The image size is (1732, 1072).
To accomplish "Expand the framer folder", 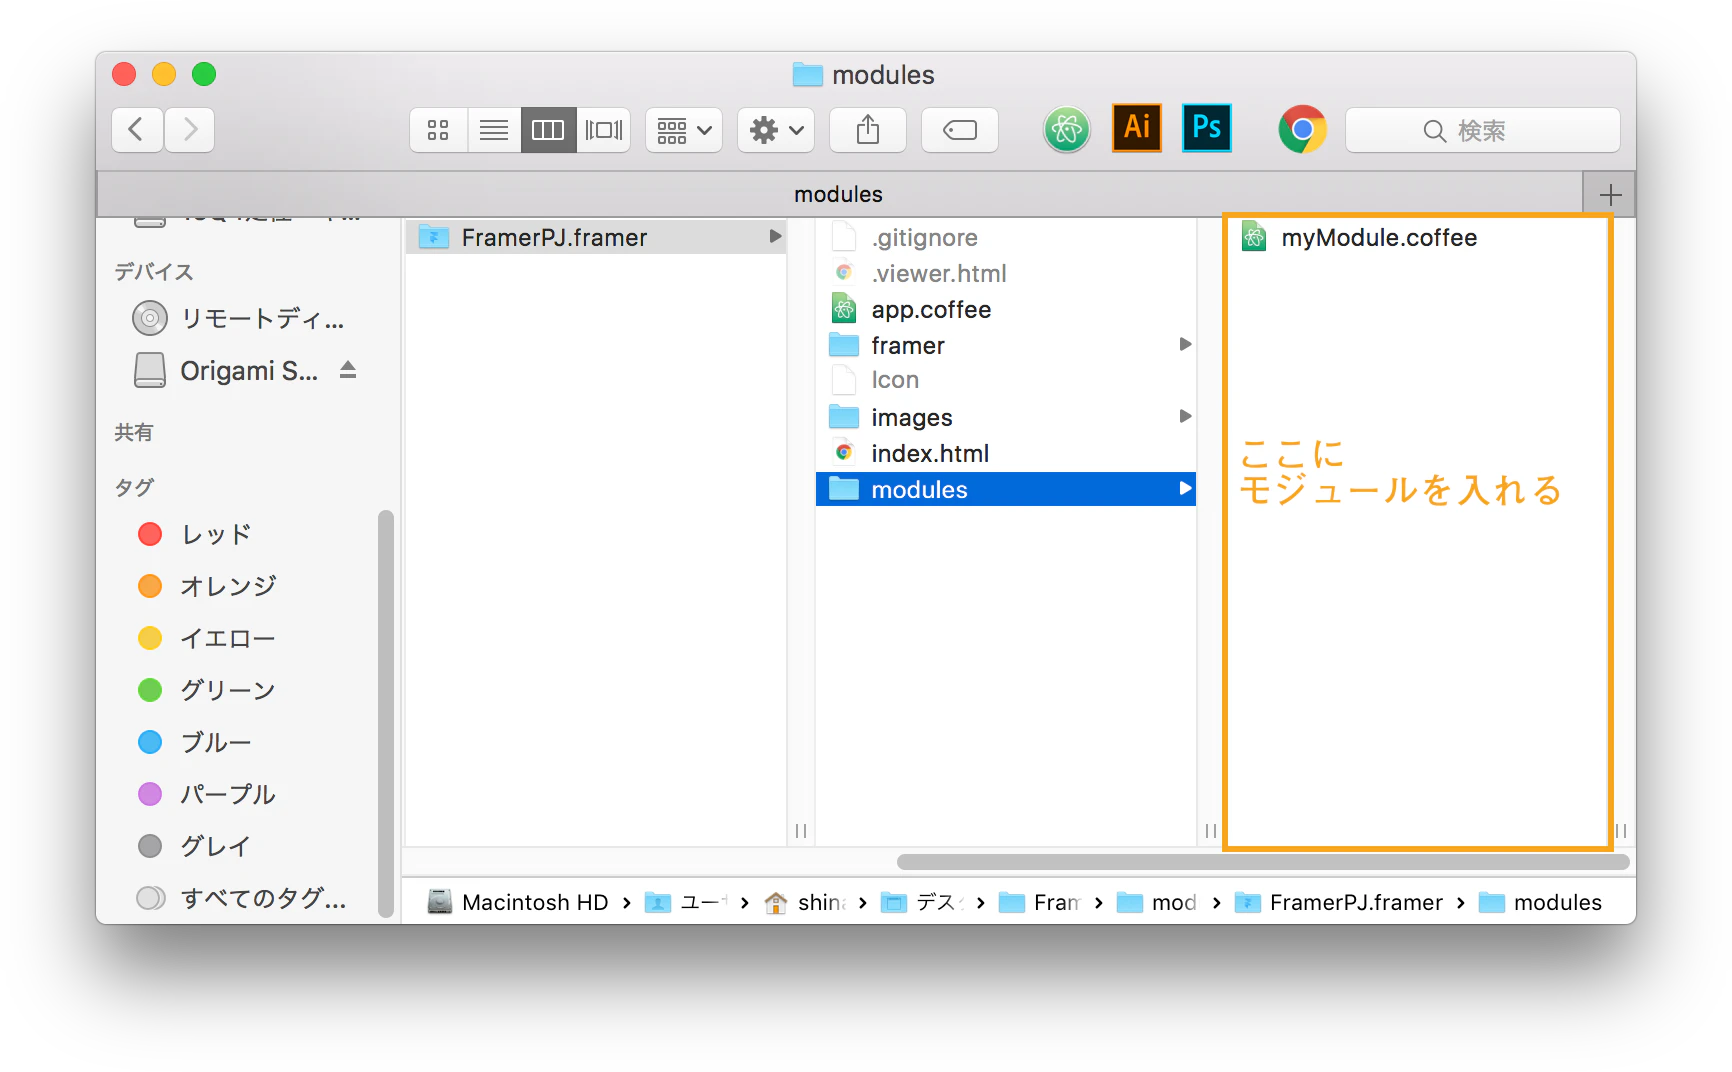I will tap(1185, 345).
